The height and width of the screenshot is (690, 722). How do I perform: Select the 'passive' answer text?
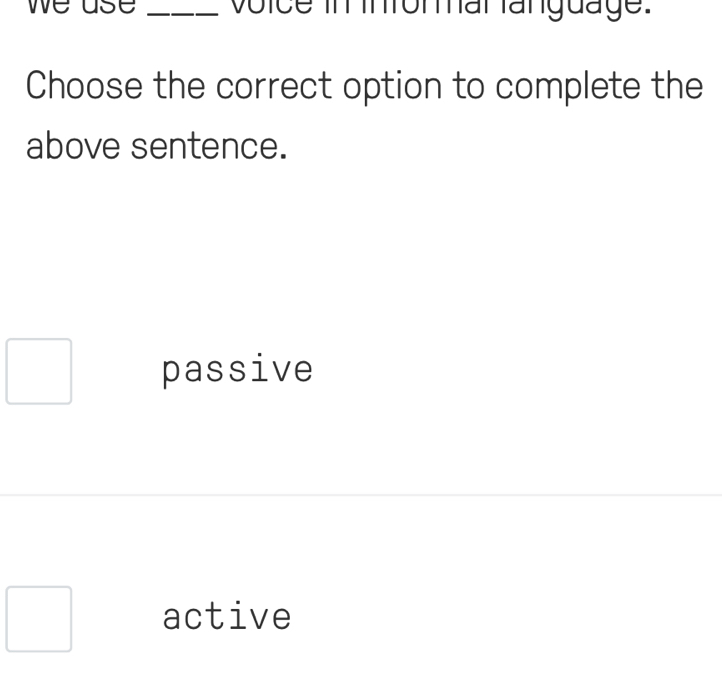[x=237, y=370]
